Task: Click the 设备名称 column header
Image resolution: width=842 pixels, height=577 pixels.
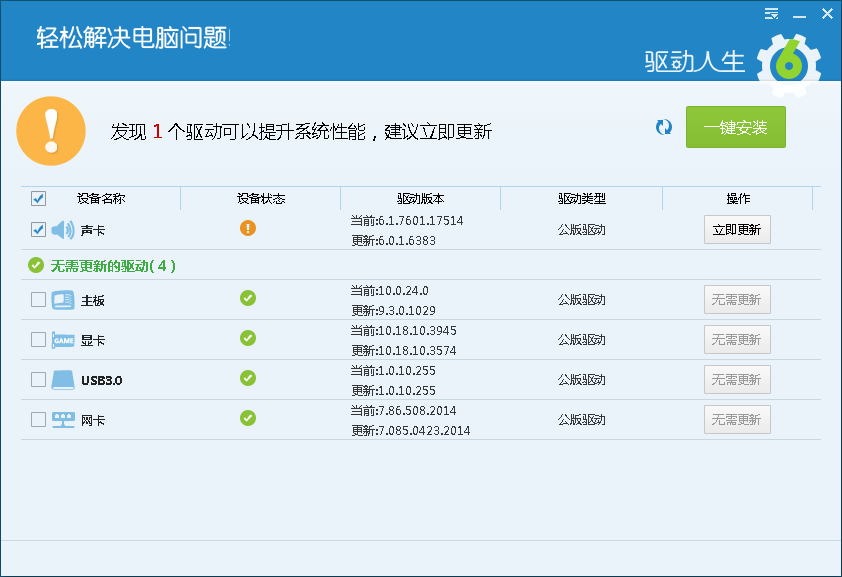Action: coord(101,198)
